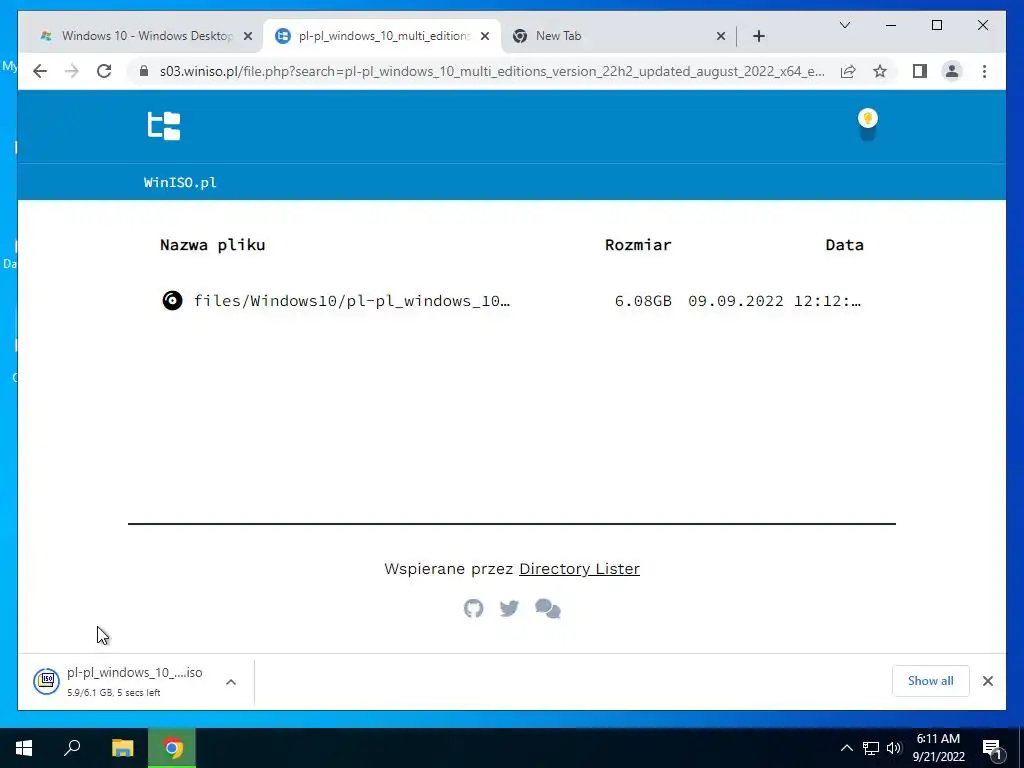
Task: Show hidden system tray icons
Action: tap(846, 748)
